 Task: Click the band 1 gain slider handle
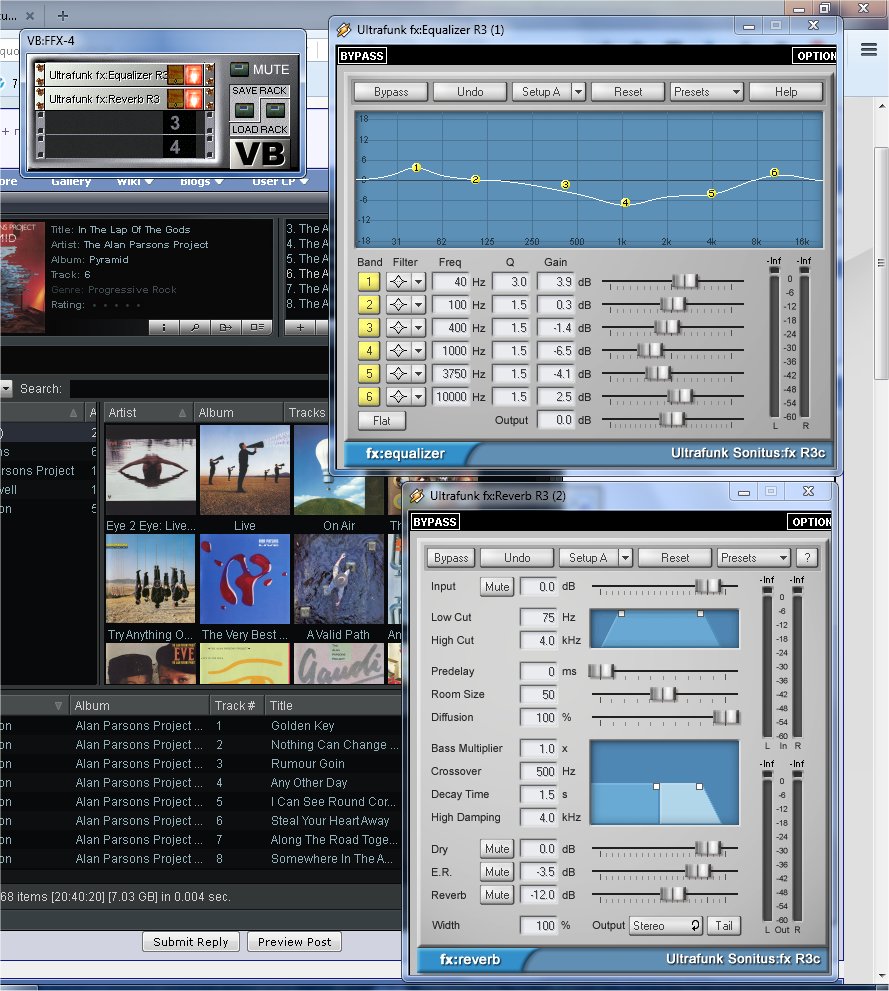684,281
